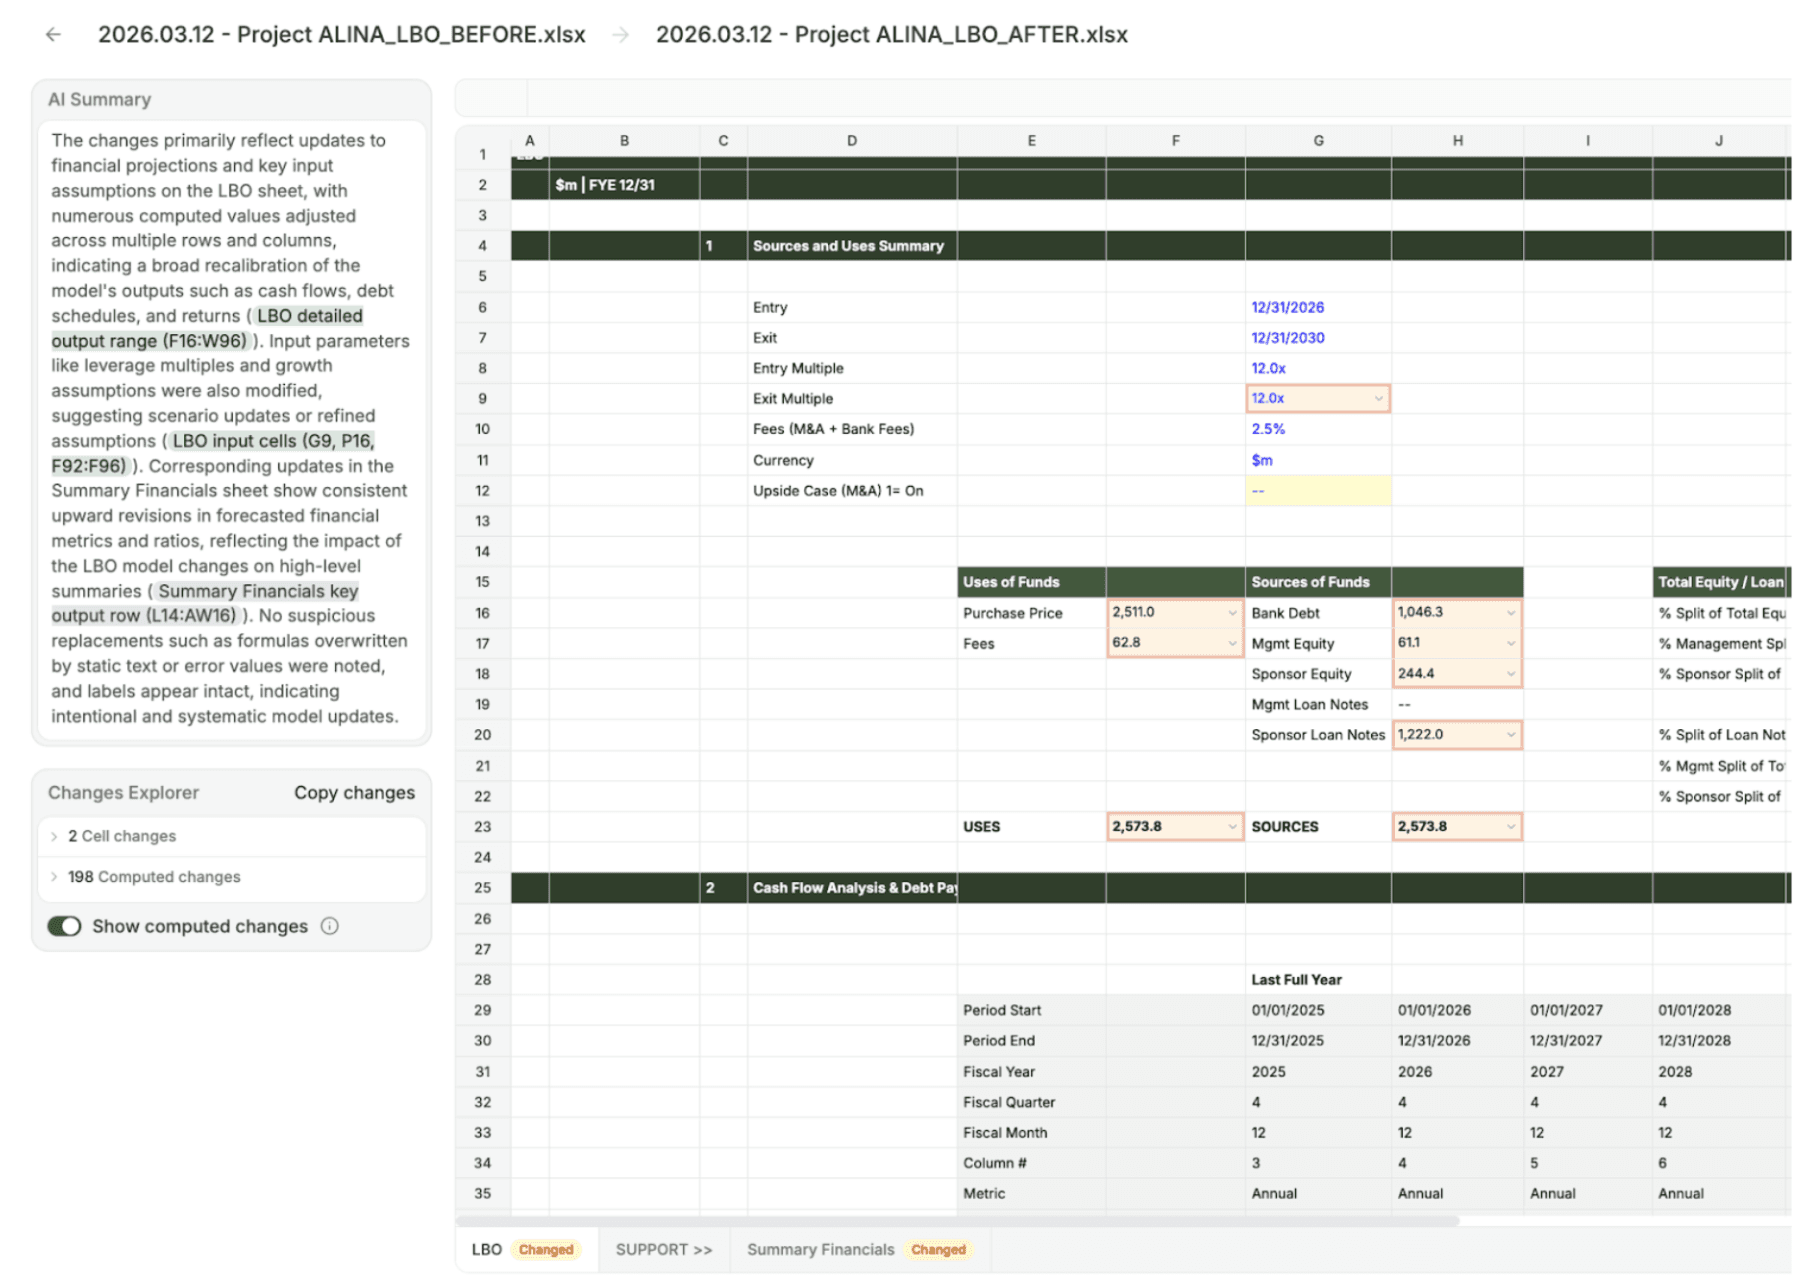Select the Fiscal Year 2025 cell
1794x1282 pixels.
click(x=1318, y=1072)
